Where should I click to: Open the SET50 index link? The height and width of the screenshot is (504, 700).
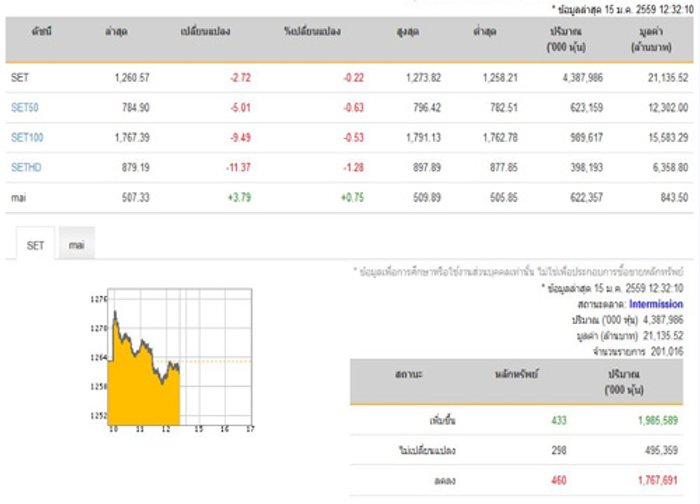coord(25,108)
